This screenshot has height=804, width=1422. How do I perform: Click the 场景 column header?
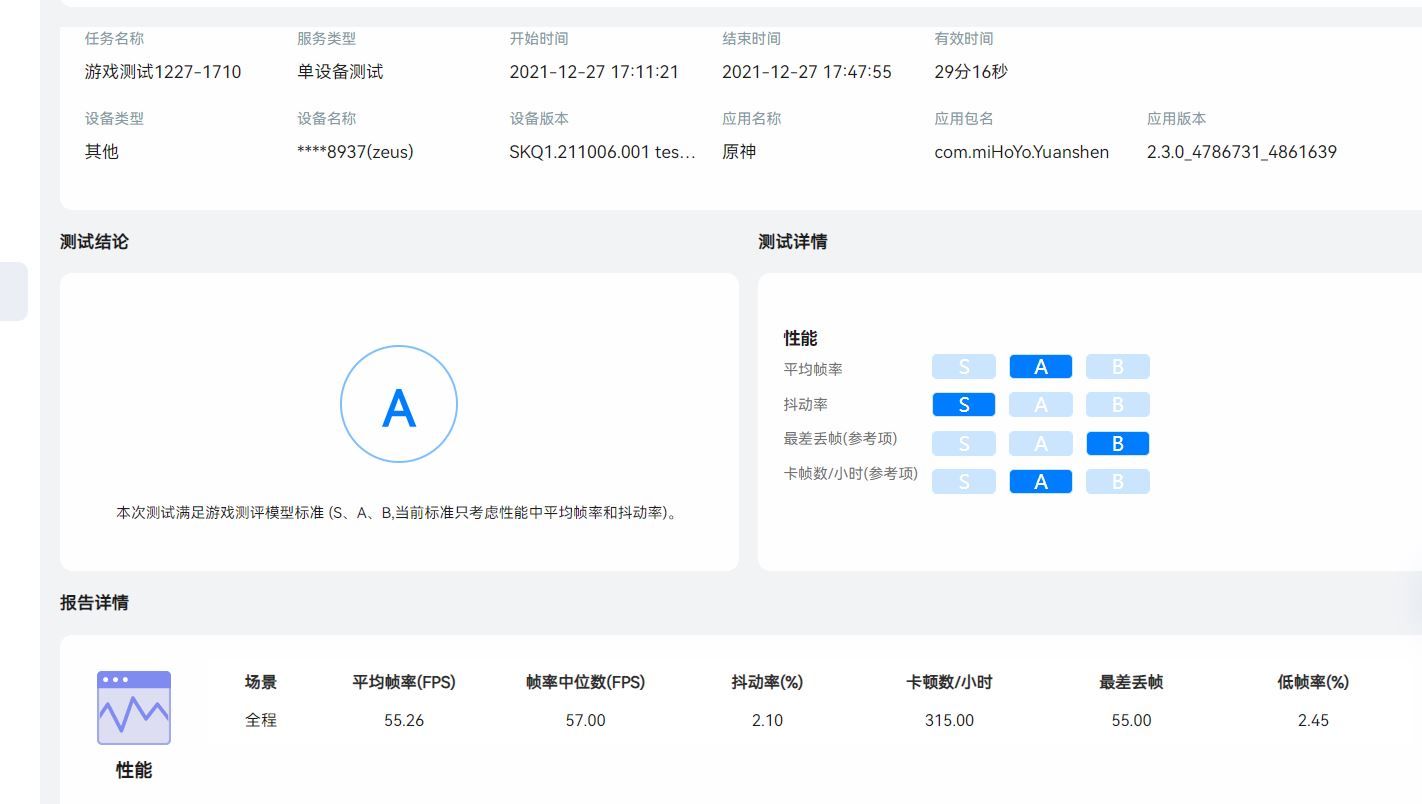coord(261,682)
